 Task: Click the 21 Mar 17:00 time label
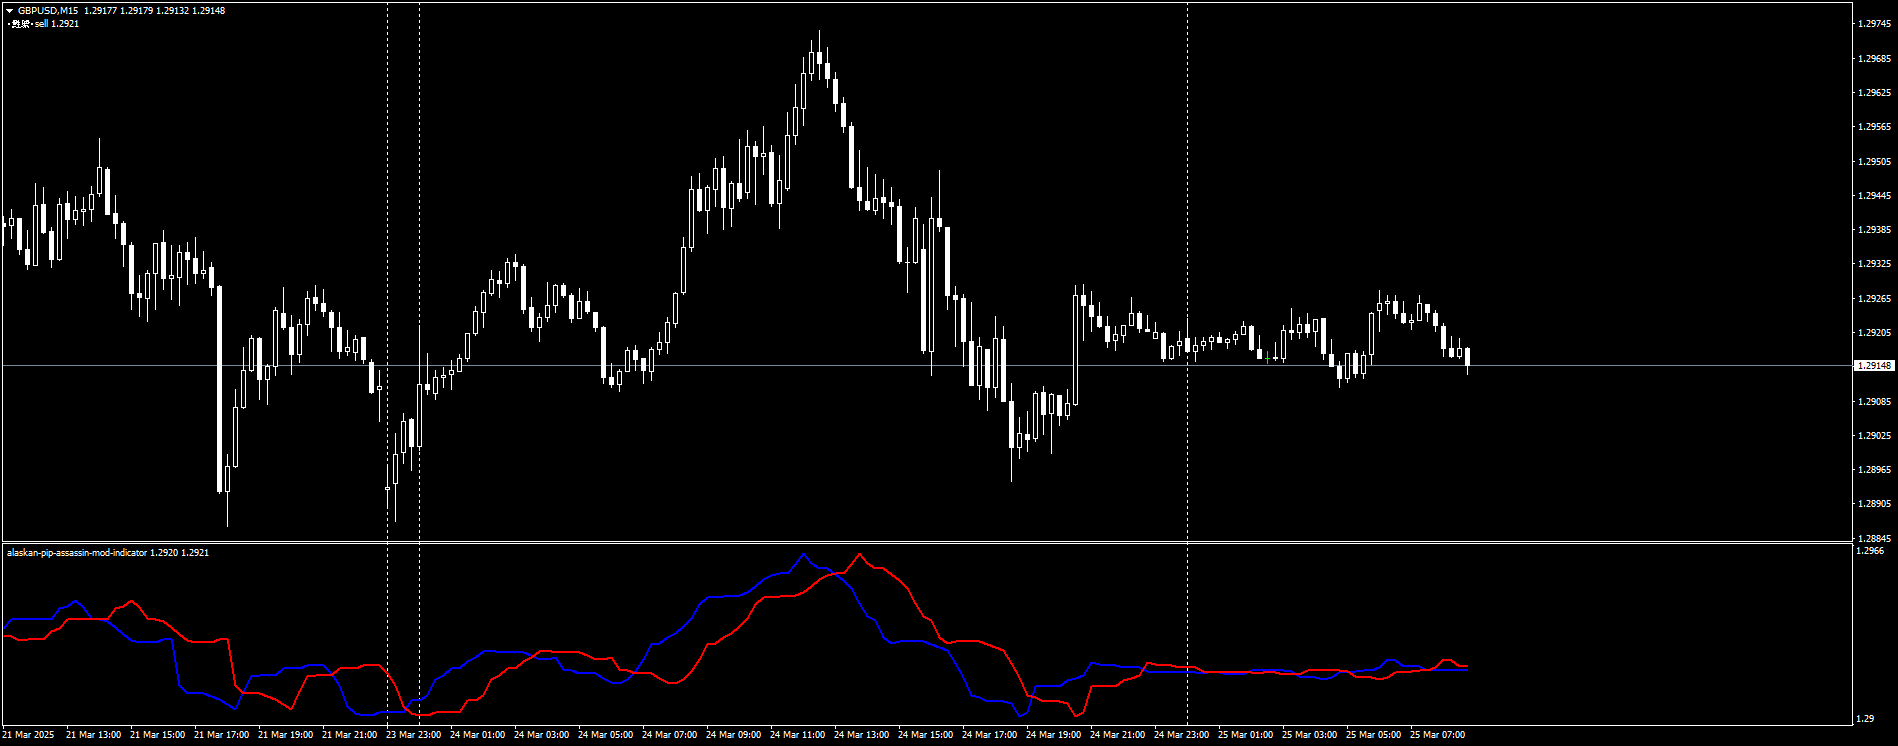pyautogui.click(x=221, y=735)
